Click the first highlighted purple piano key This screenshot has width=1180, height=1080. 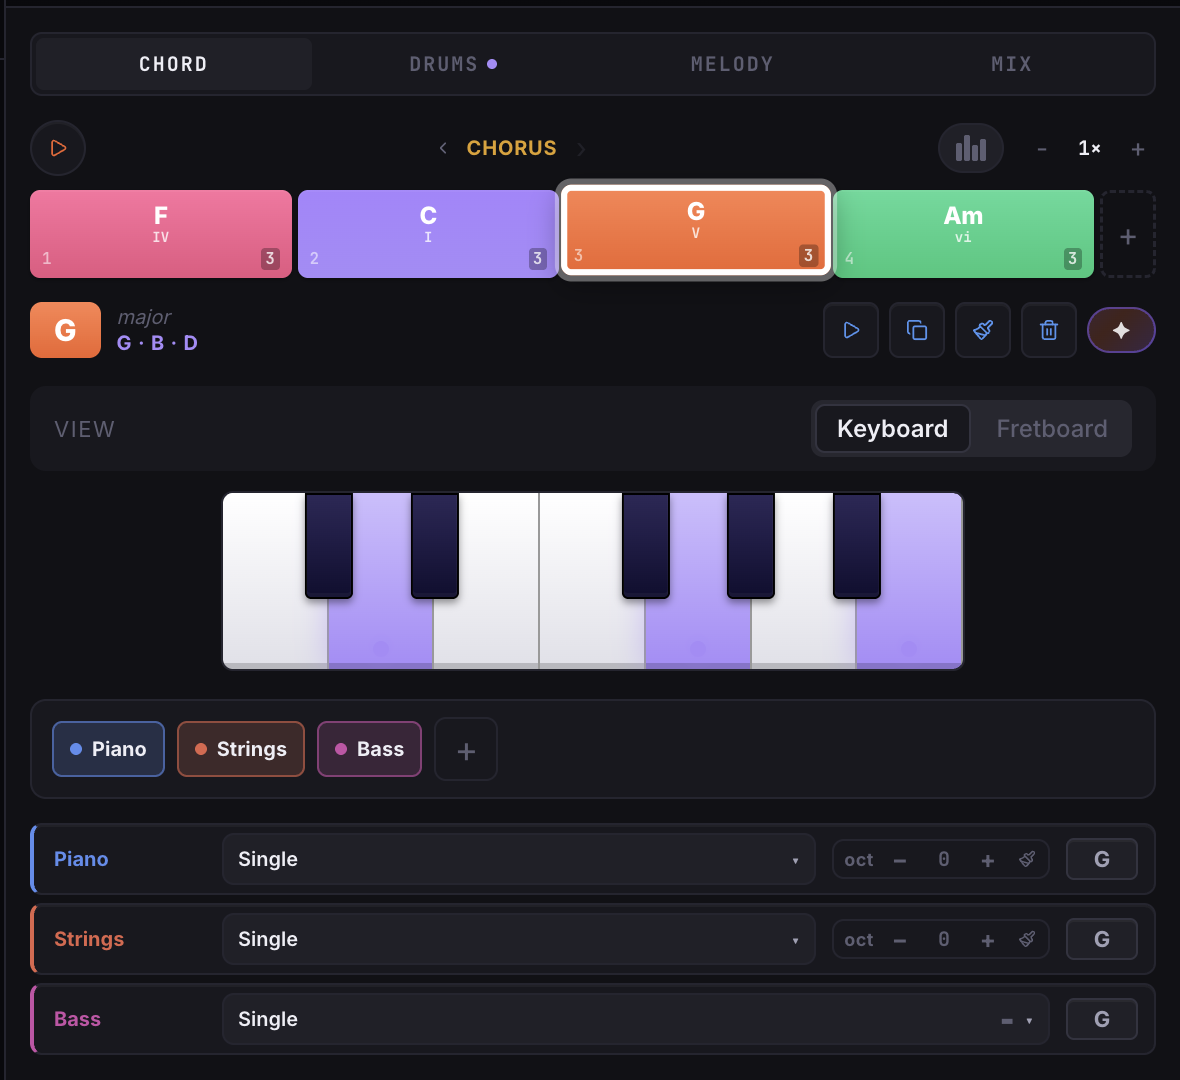point(381,632)
